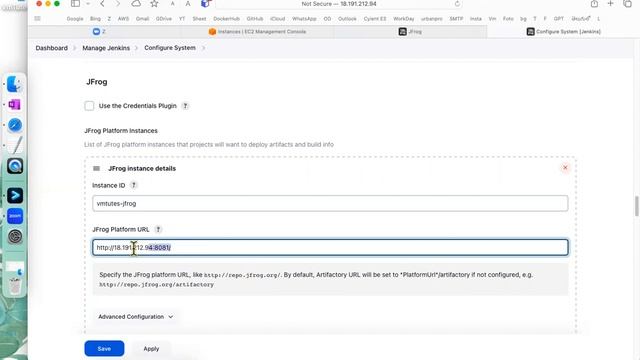
Task: Open the GDrive bookmark
Action: point(164,19)
